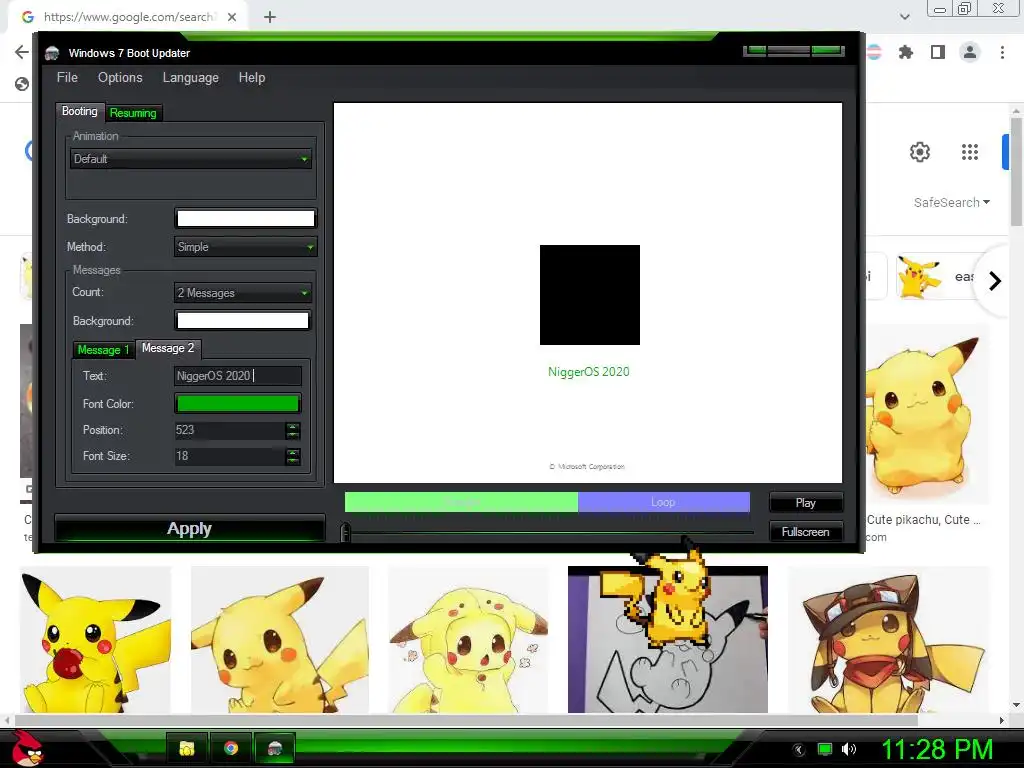
Task: Open the Google apps grid icon
Action: click(970, 152)
